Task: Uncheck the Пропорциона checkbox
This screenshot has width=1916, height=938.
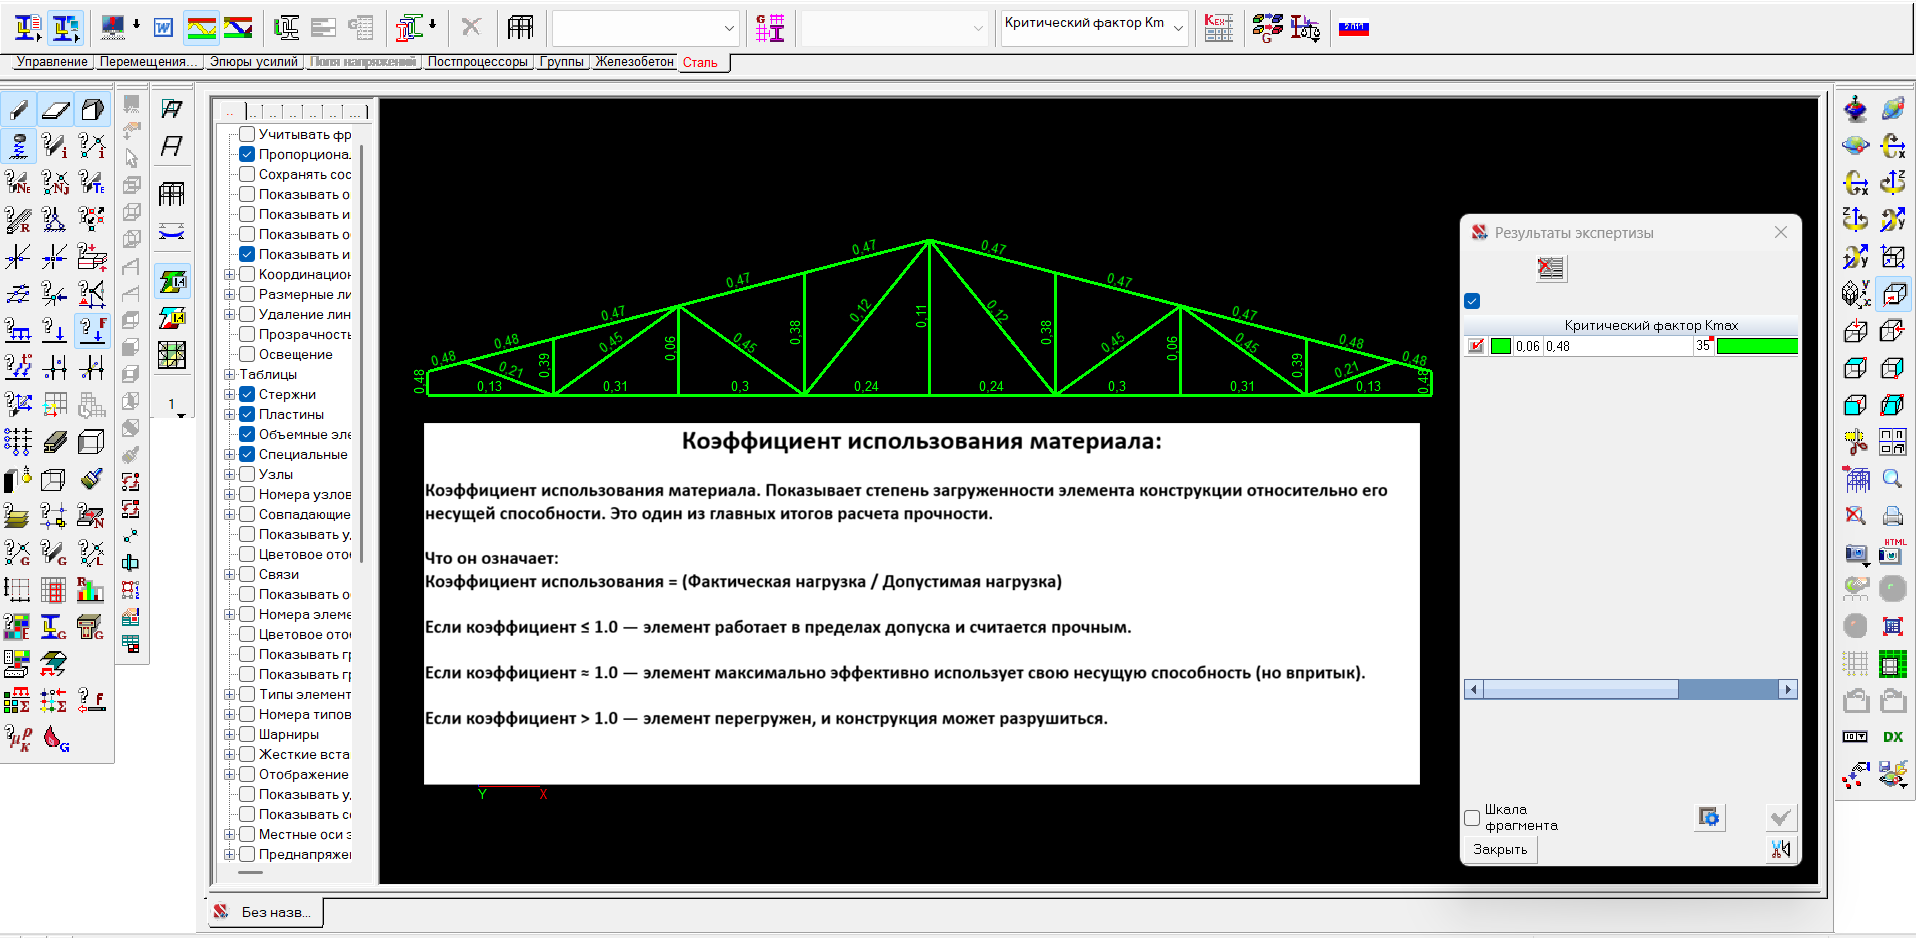Action: coord(247,154)
